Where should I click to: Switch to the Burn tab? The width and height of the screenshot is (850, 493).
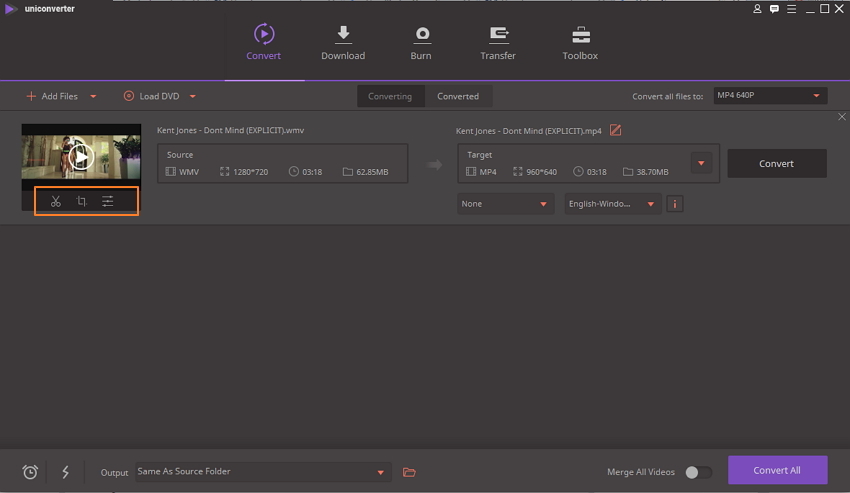421,42
